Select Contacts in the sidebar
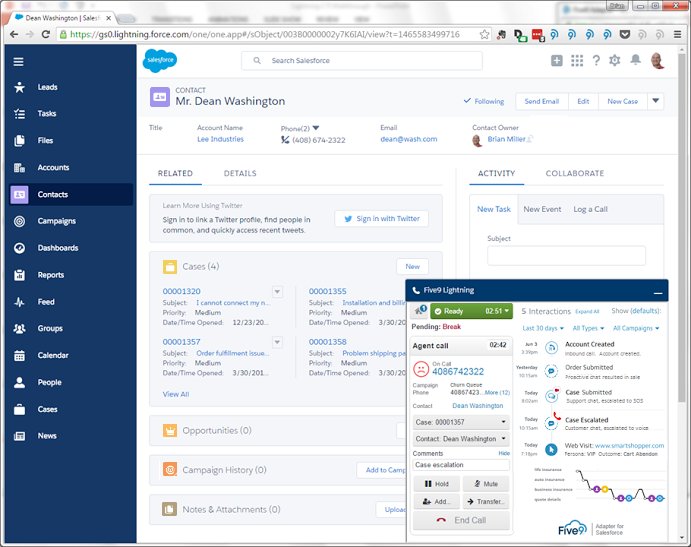The height and width of the screenshot is (547, 691). pyautogui.click(x=71, y=194)
